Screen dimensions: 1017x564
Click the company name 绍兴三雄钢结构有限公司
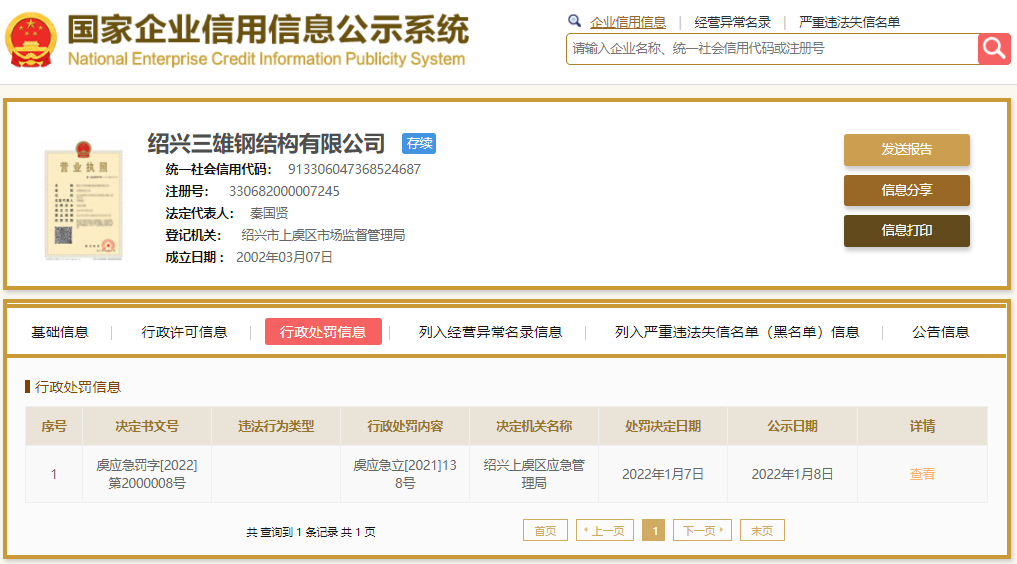click(266, 143)
